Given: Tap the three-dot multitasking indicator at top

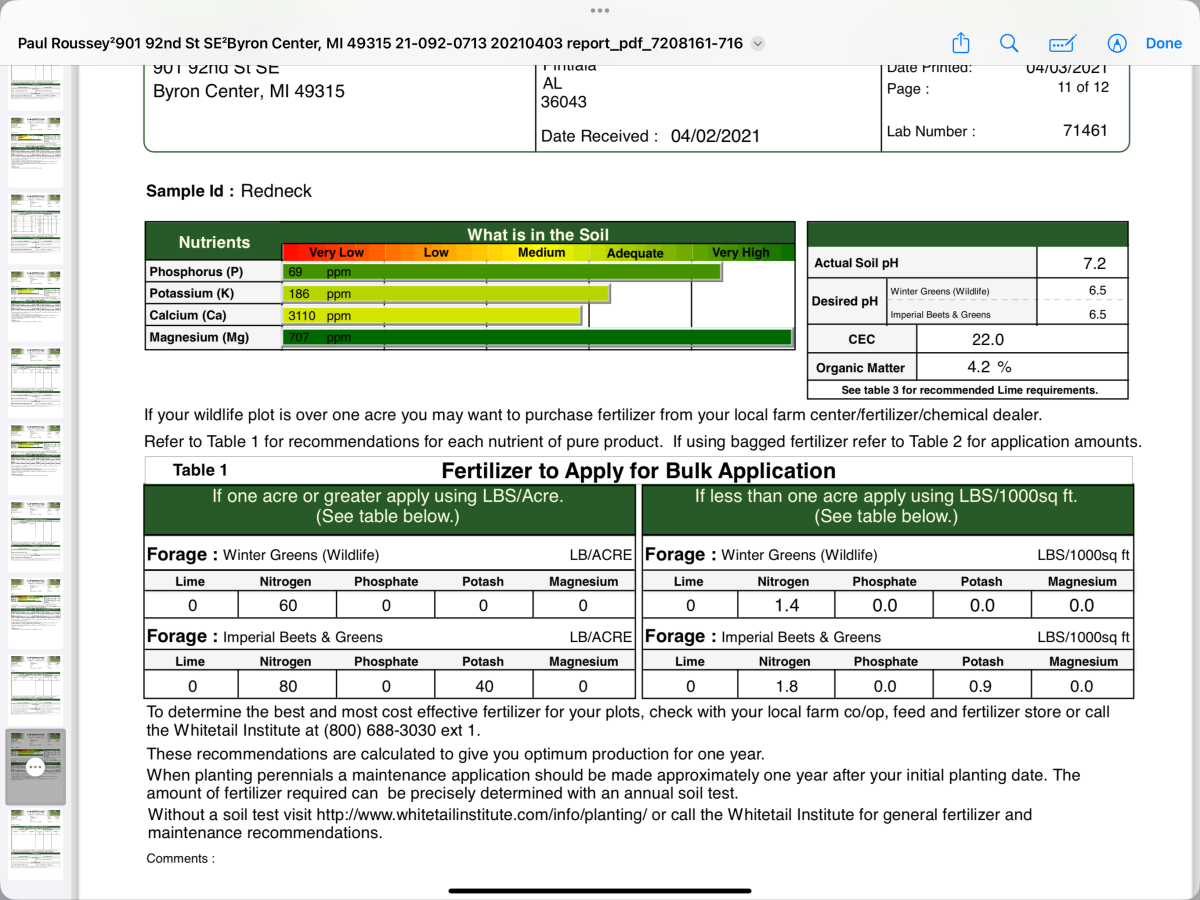Looking at the screenshot, I should pyautogui.click(x=600, y=10).
